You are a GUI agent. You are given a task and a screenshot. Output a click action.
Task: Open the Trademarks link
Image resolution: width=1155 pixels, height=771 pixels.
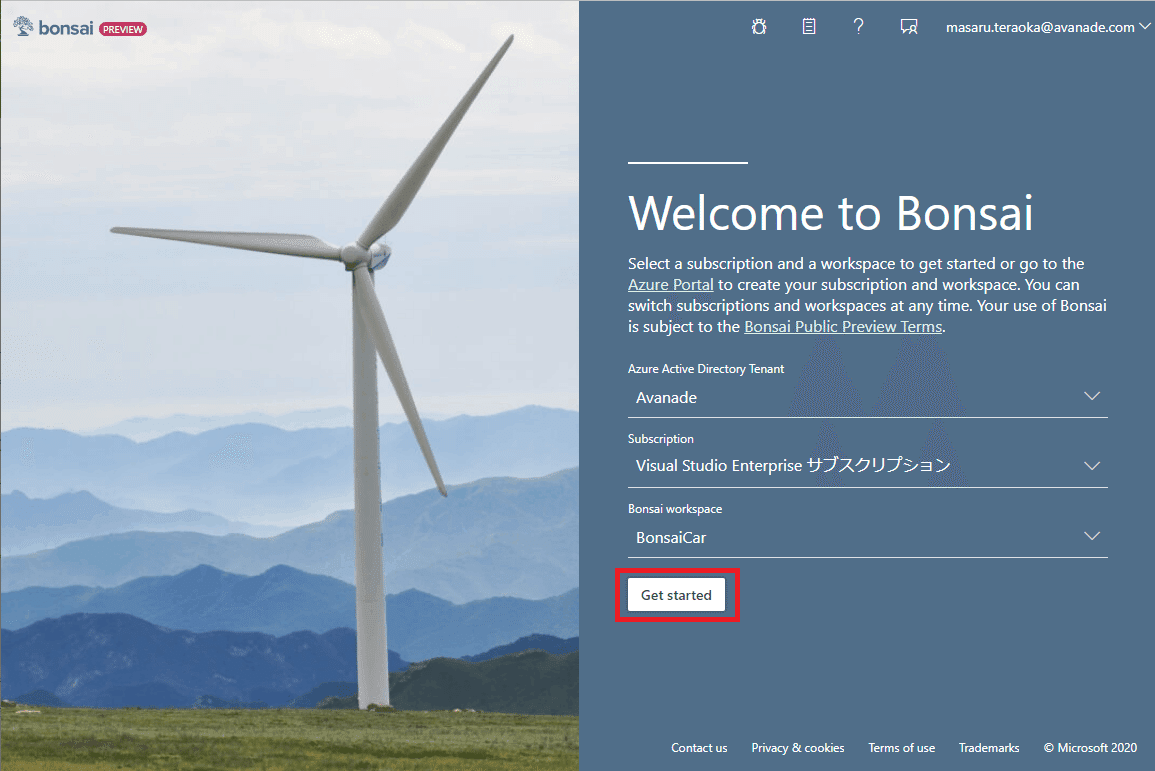coord(989,748)
